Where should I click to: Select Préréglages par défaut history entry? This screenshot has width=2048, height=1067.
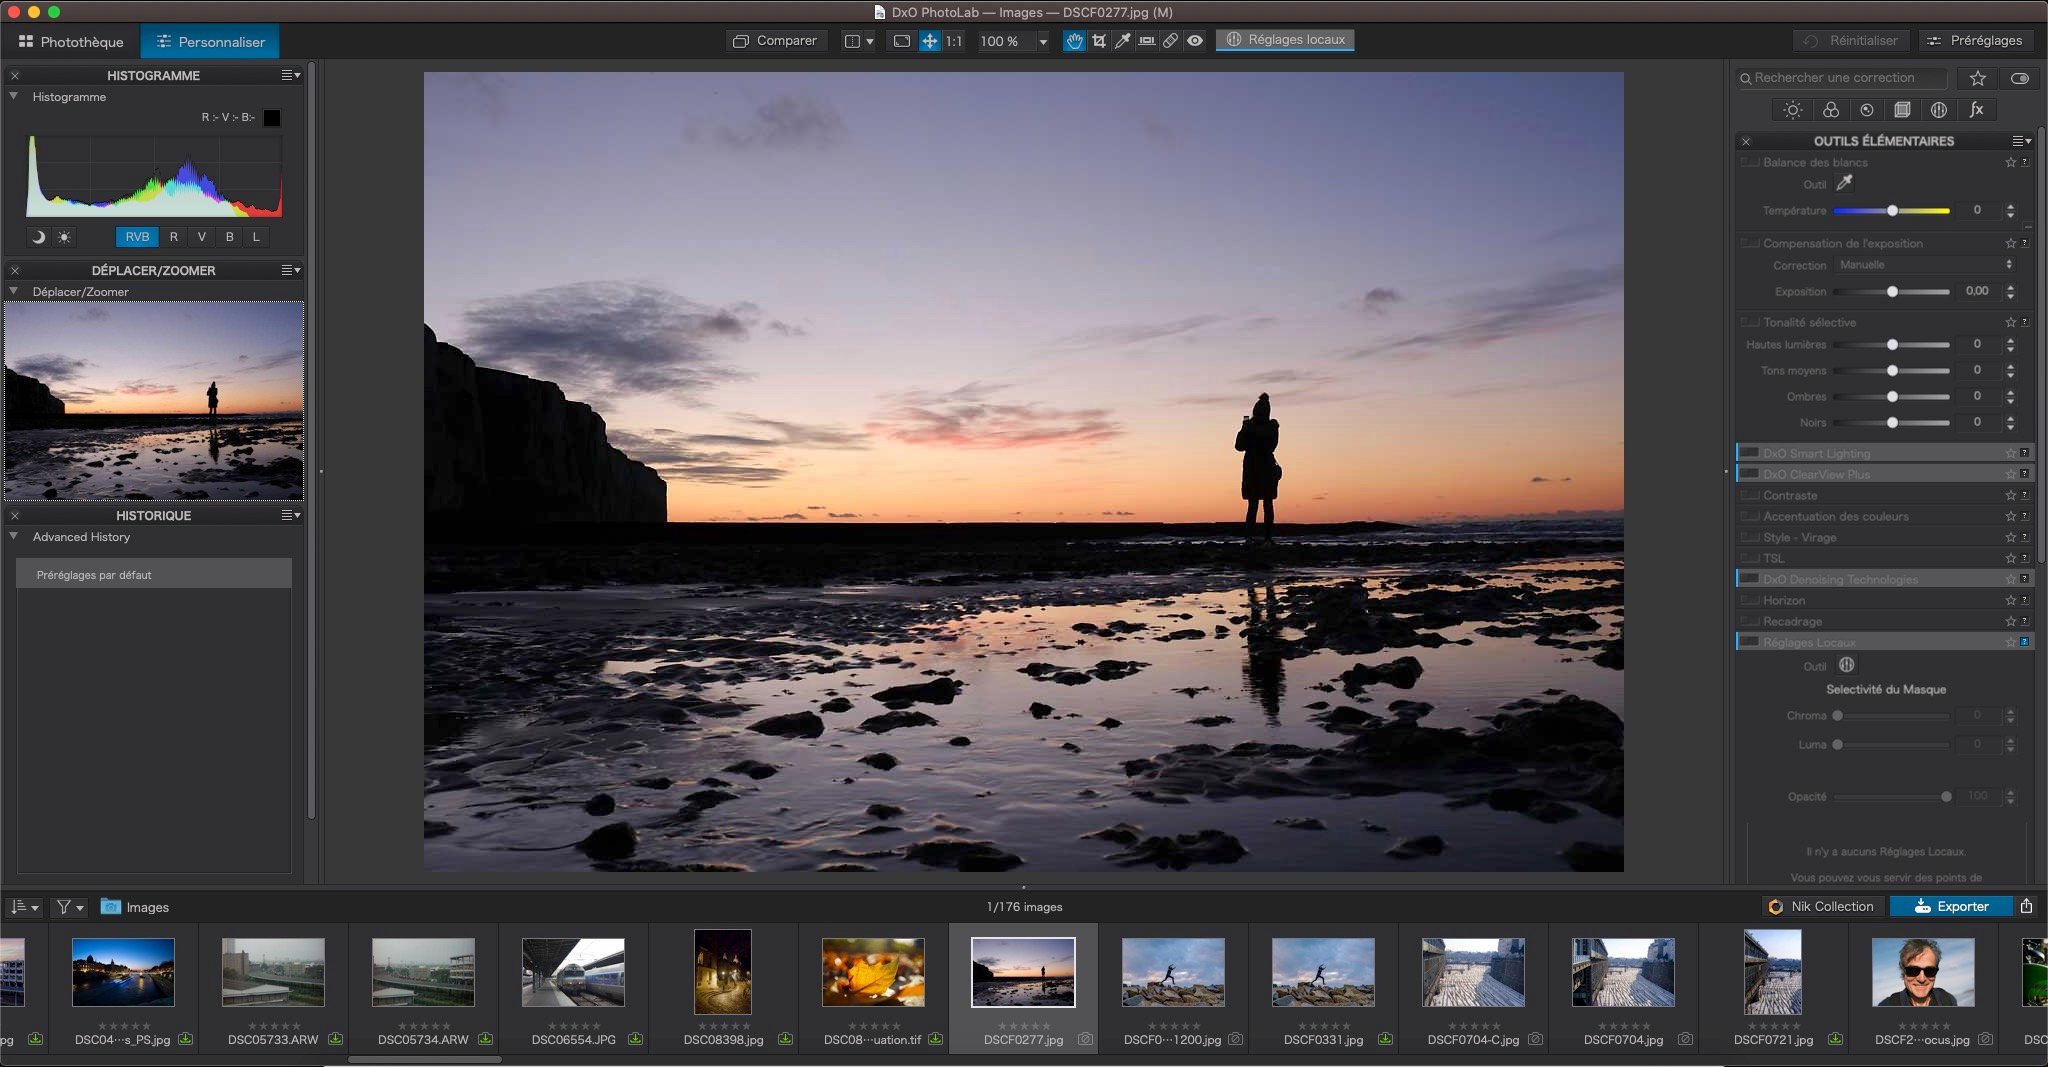pyautogui.click(x=154, y=574)
